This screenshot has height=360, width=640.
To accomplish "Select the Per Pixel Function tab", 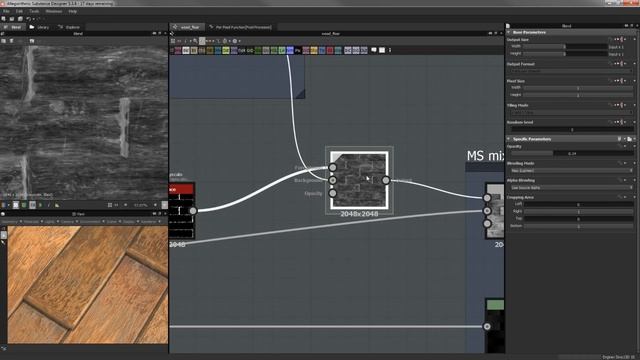I will pos(240,27).
